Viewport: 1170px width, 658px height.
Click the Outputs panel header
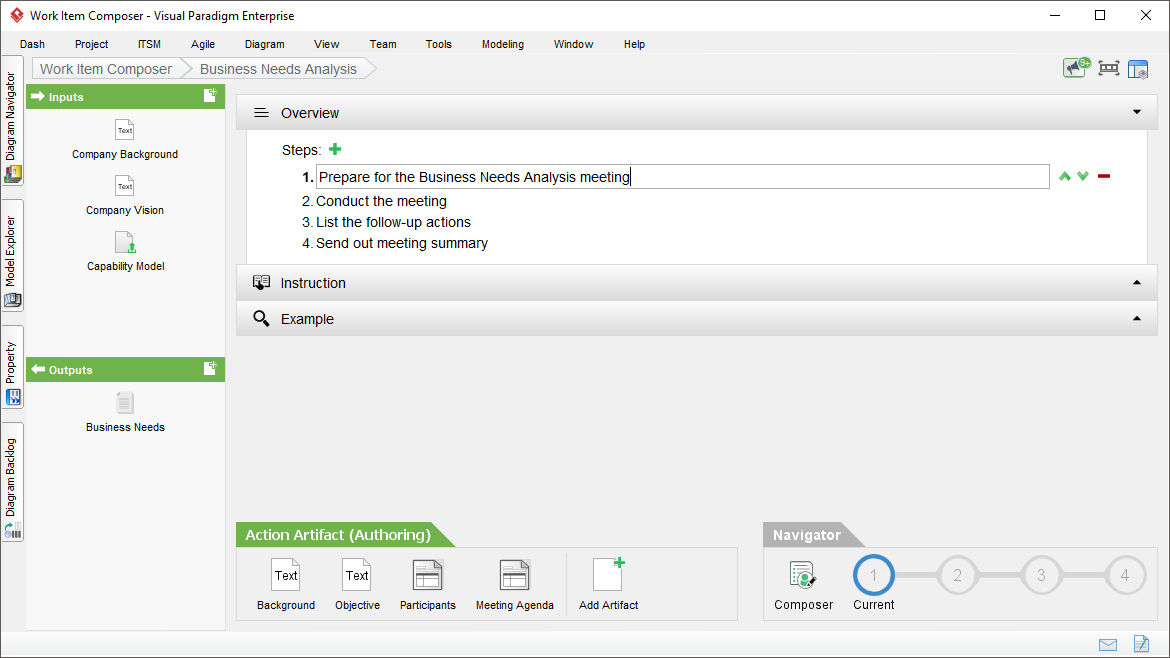125,369
